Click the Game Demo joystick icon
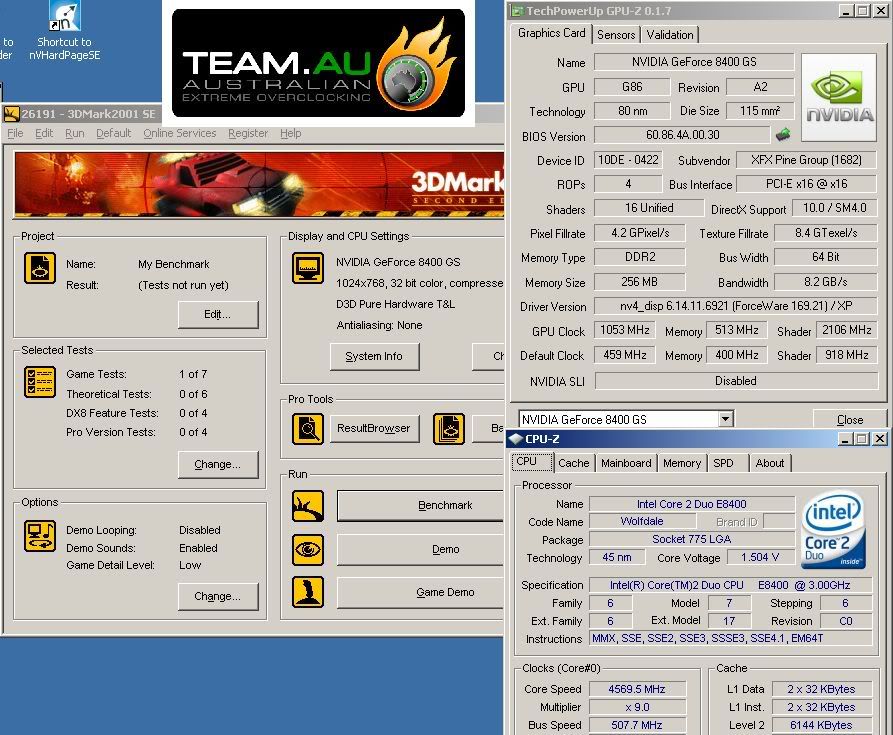This screenshot has width=893, height=735. tap(308, 592)
